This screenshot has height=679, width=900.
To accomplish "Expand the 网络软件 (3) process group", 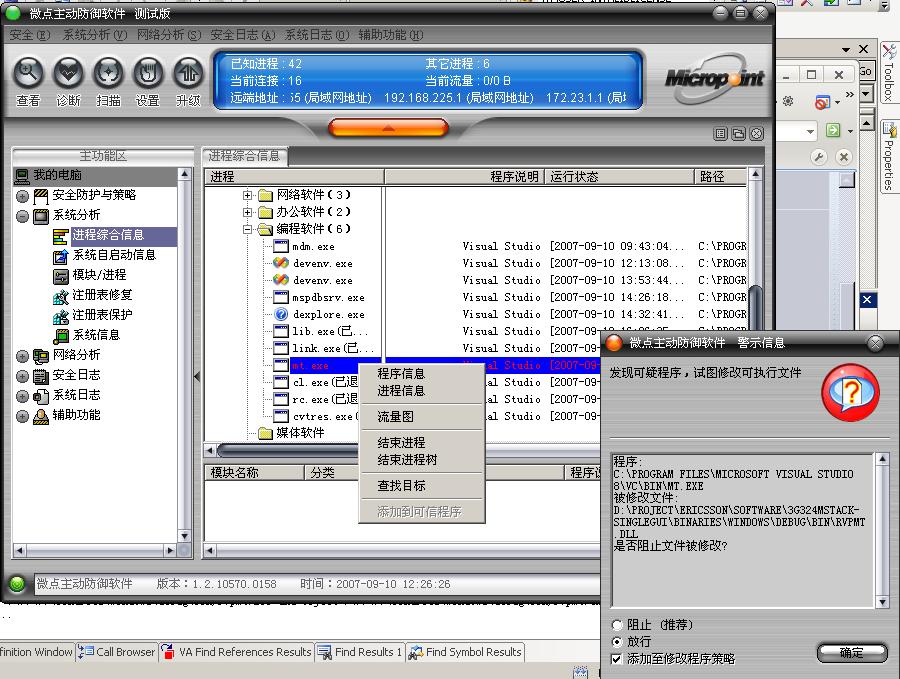I will [247, 195].
